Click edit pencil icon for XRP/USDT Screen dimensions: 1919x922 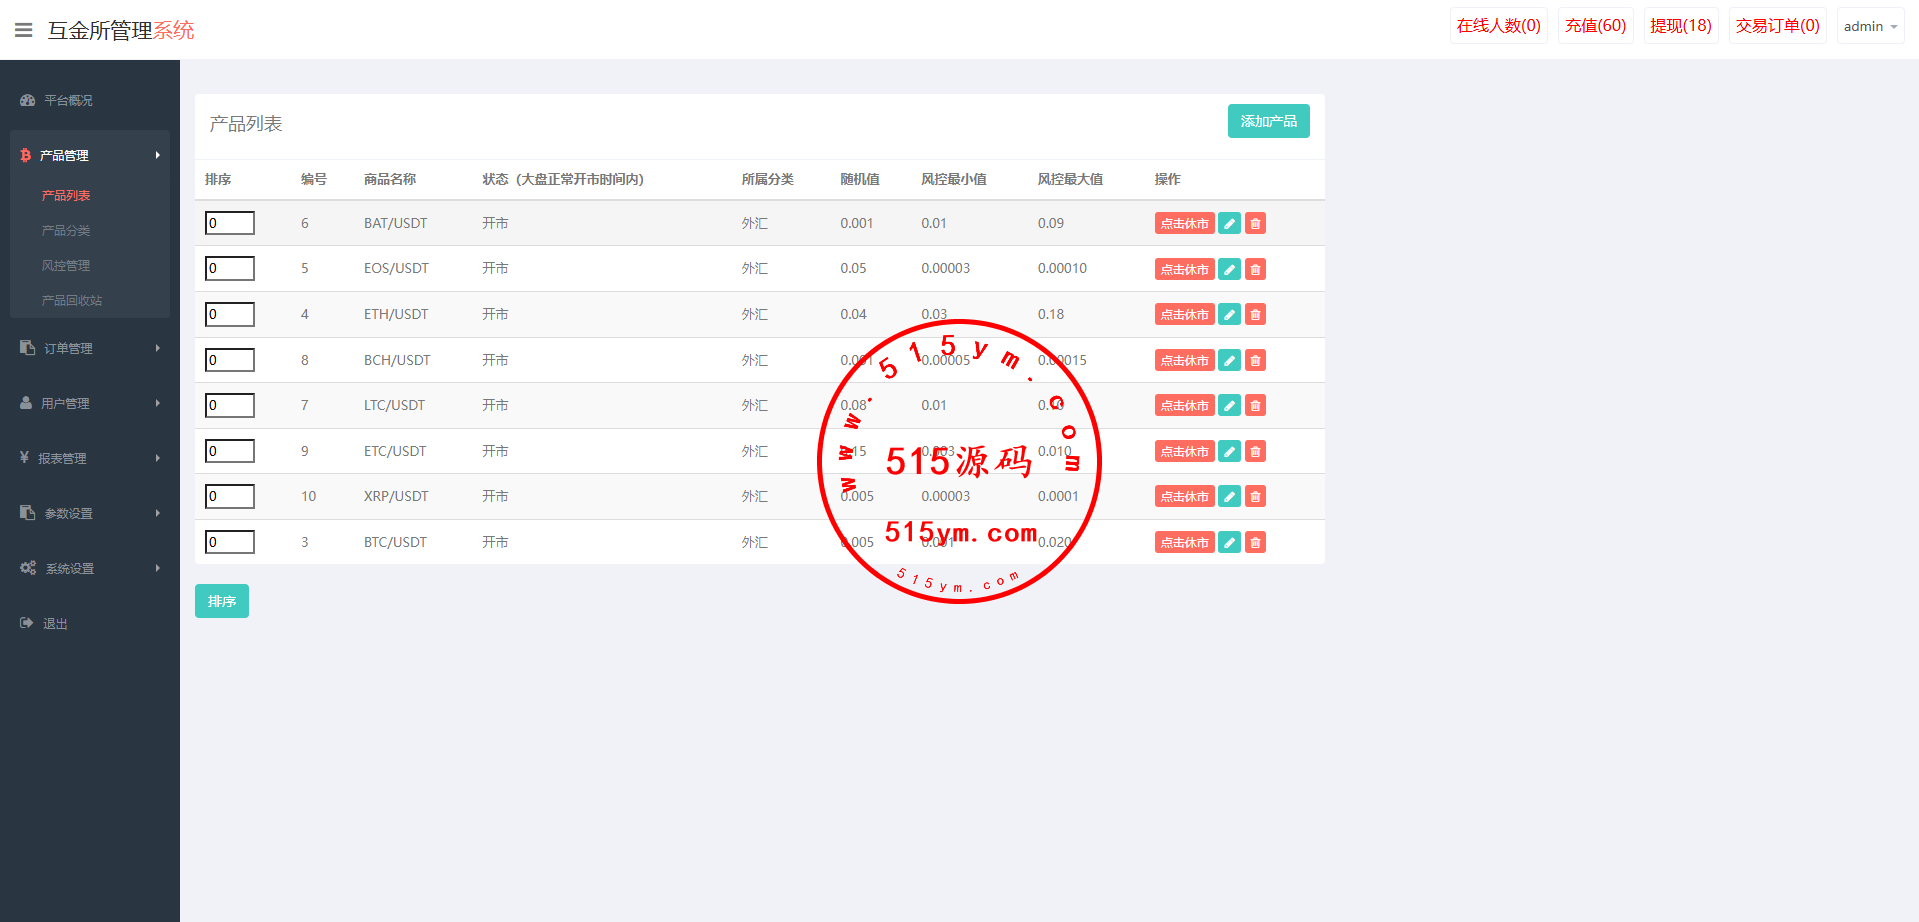tap(1229, 496)
